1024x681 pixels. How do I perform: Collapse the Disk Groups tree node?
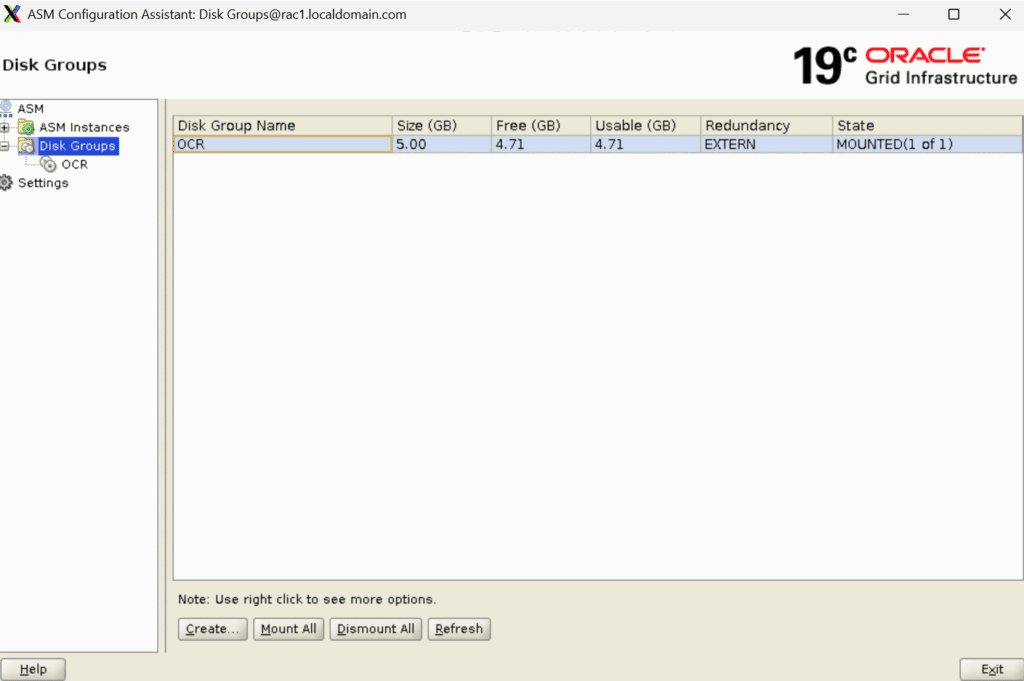tap(5, 146)
